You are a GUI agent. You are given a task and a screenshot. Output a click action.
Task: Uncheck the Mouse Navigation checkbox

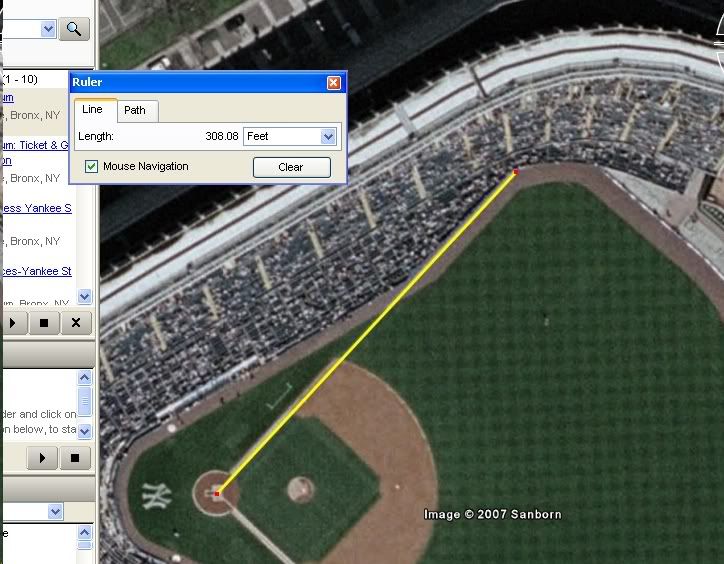[x=91, y=166]
